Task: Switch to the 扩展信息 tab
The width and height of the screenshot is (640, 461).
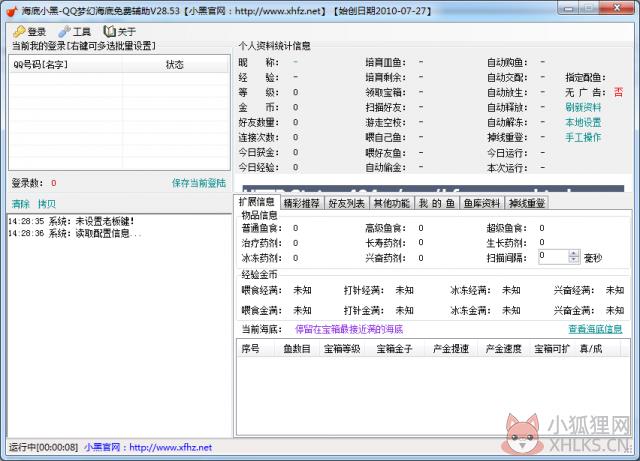Action: click(x=257, y=202)
